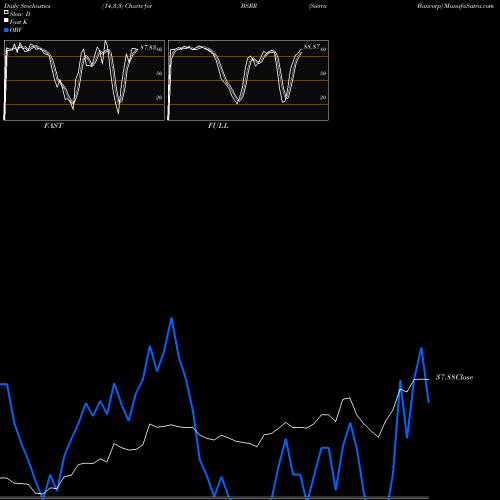Click the Slow D legend swatch

click(6, 12)
